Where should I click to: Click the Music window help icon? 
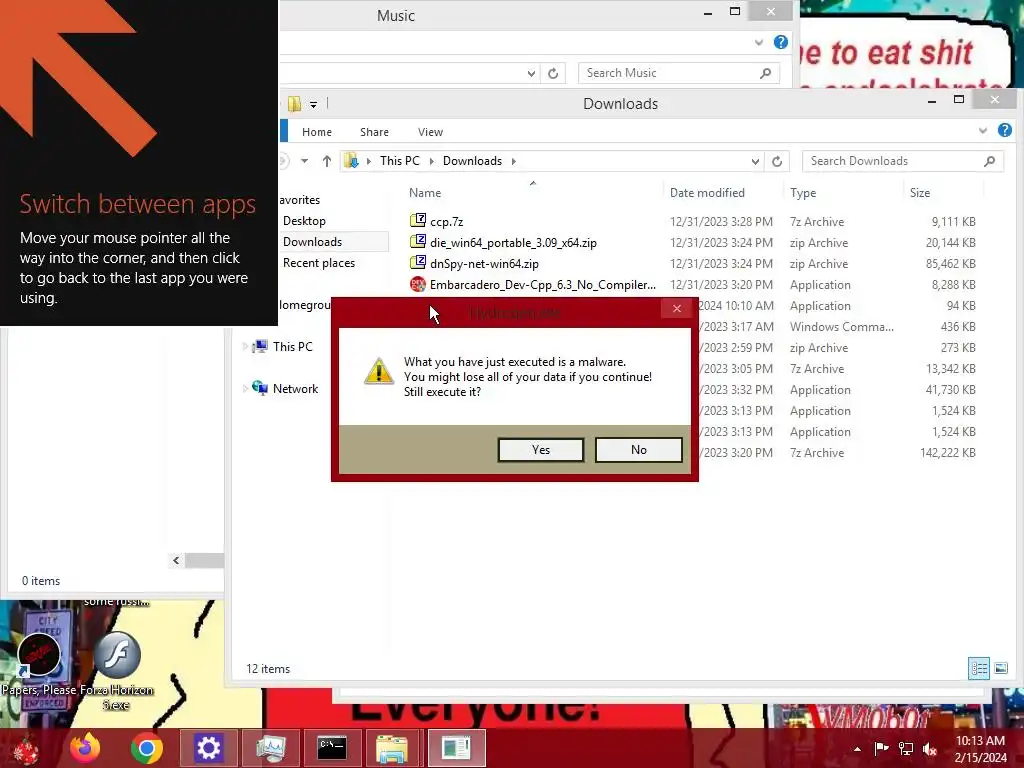pyautogui.click(x=780, y=42)
